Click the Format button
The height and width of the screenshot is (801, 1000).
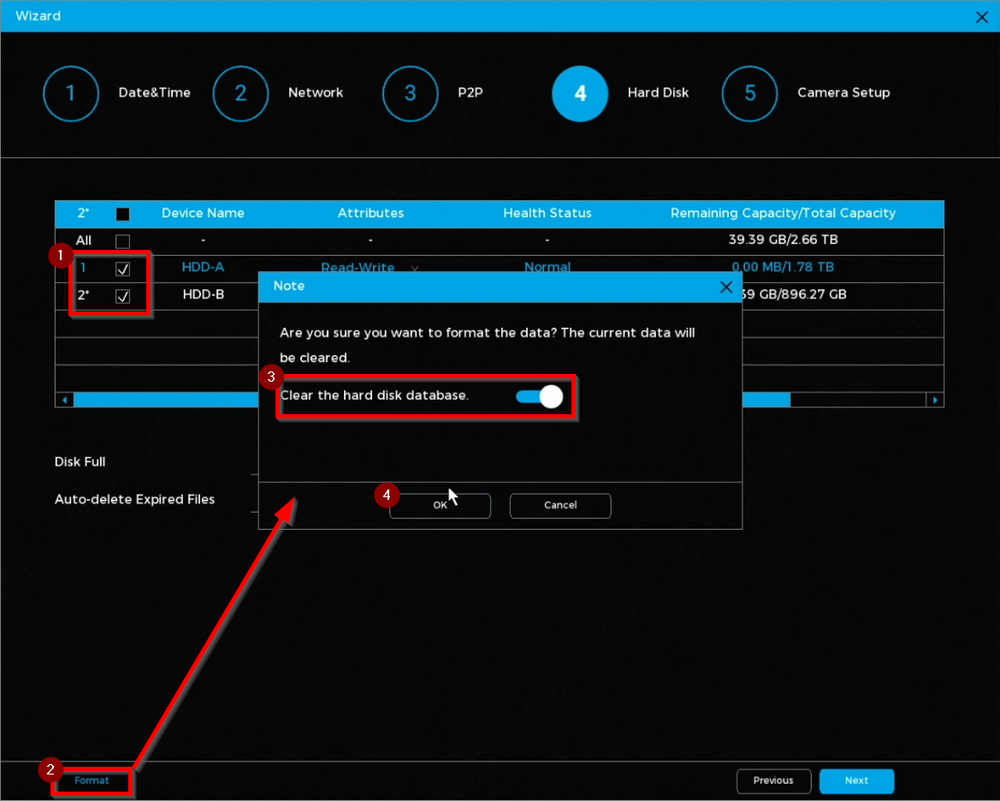point(92,780)
